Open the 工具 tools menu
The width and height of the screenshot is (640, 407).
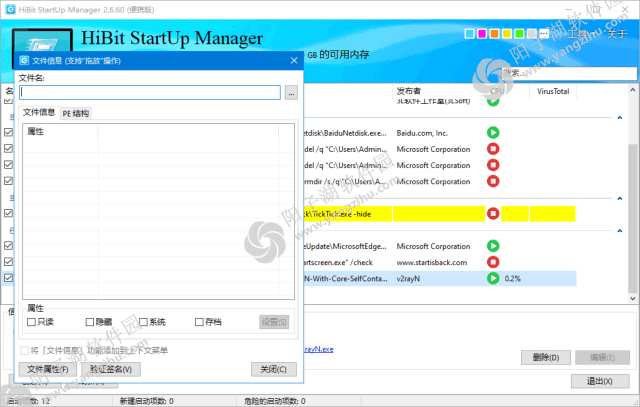[578, 33]
